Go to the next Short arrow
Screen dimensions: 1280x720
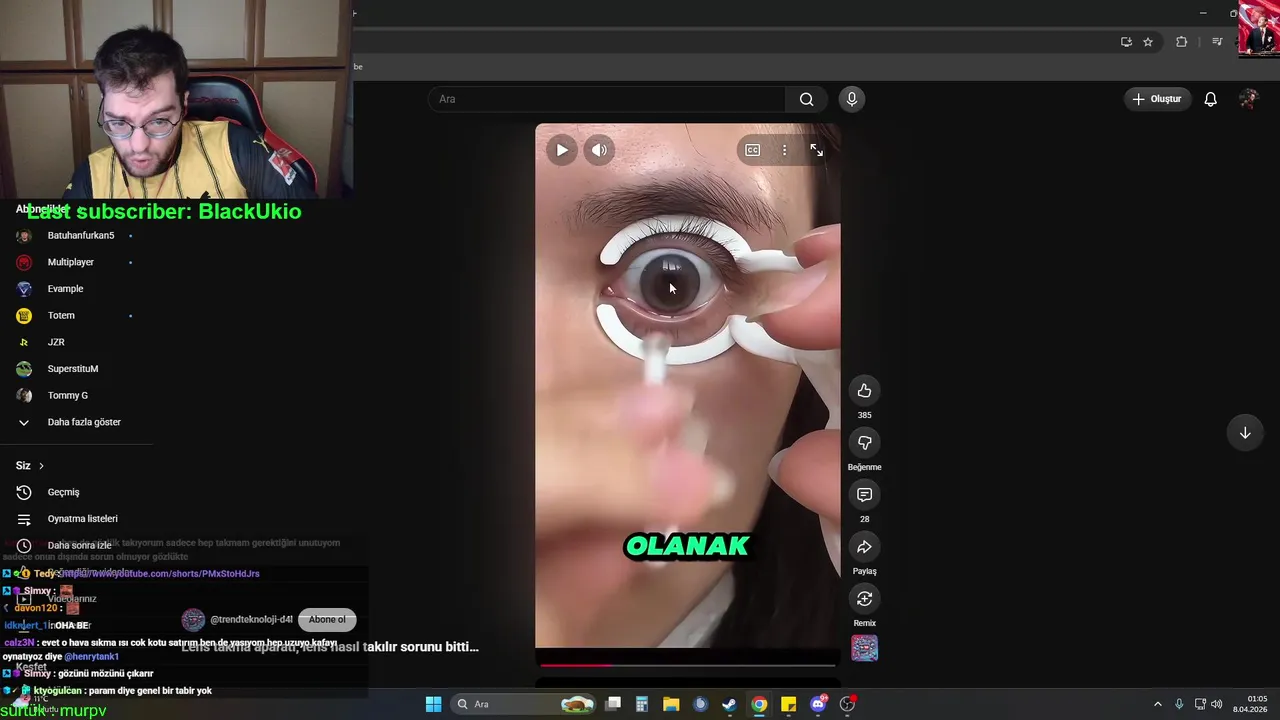[x=1245, y=433]
